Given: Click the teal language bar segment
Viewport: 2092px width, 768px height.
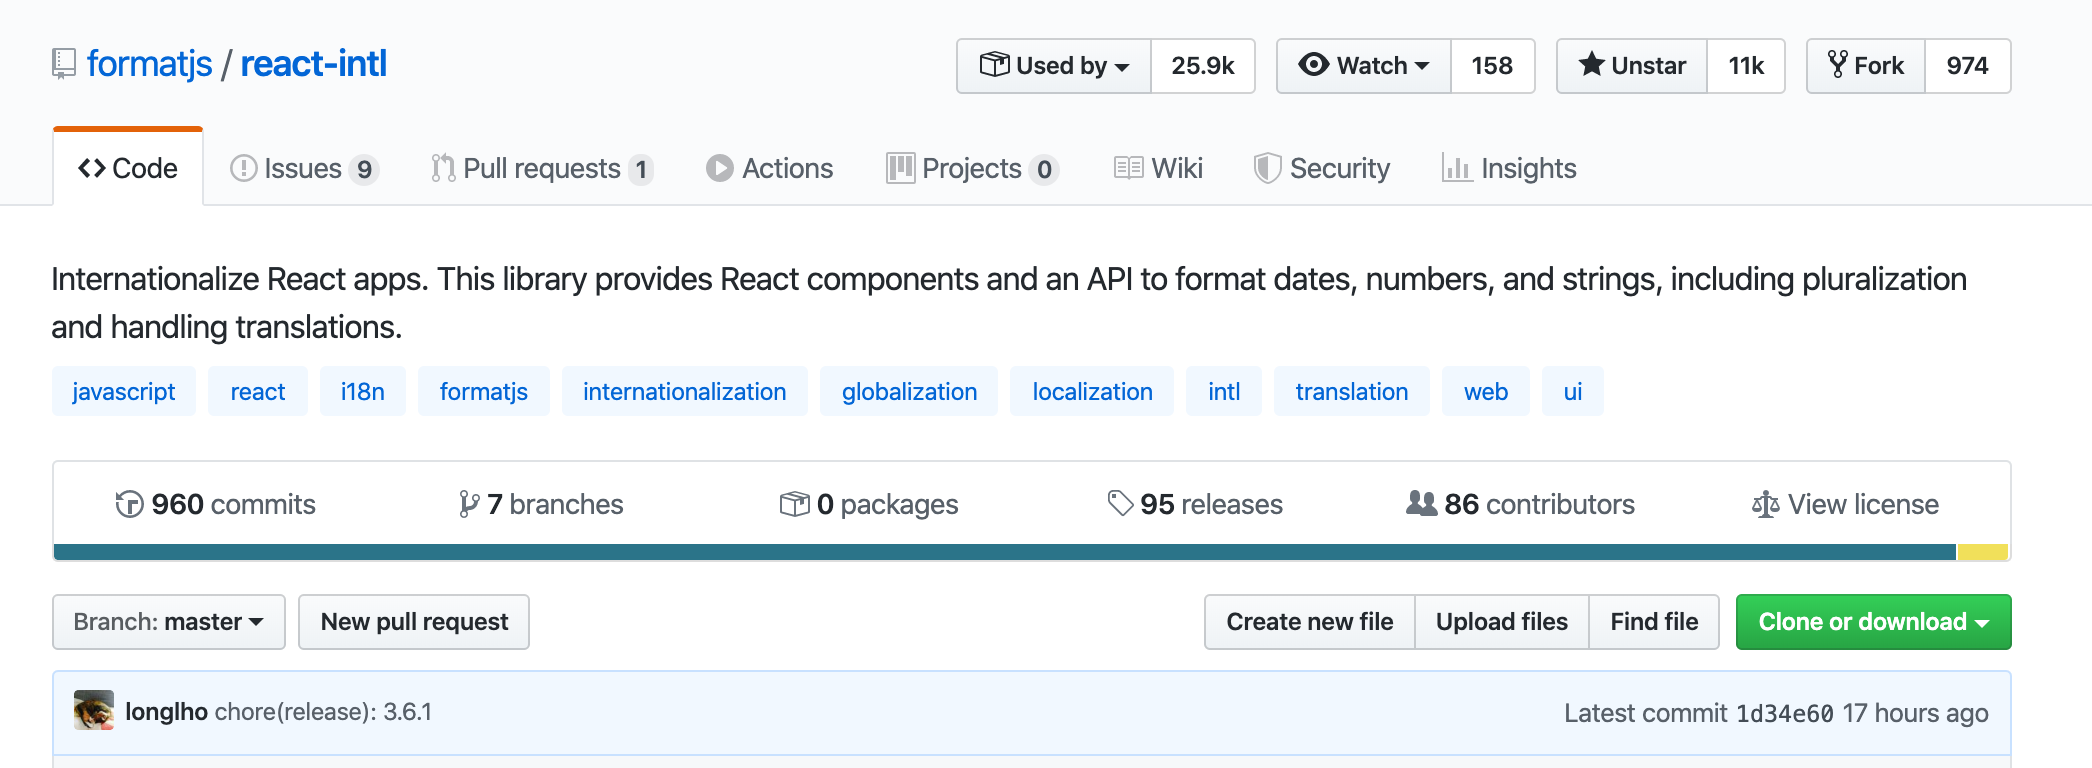Looking at the screenshot, I should point(1005,552).
